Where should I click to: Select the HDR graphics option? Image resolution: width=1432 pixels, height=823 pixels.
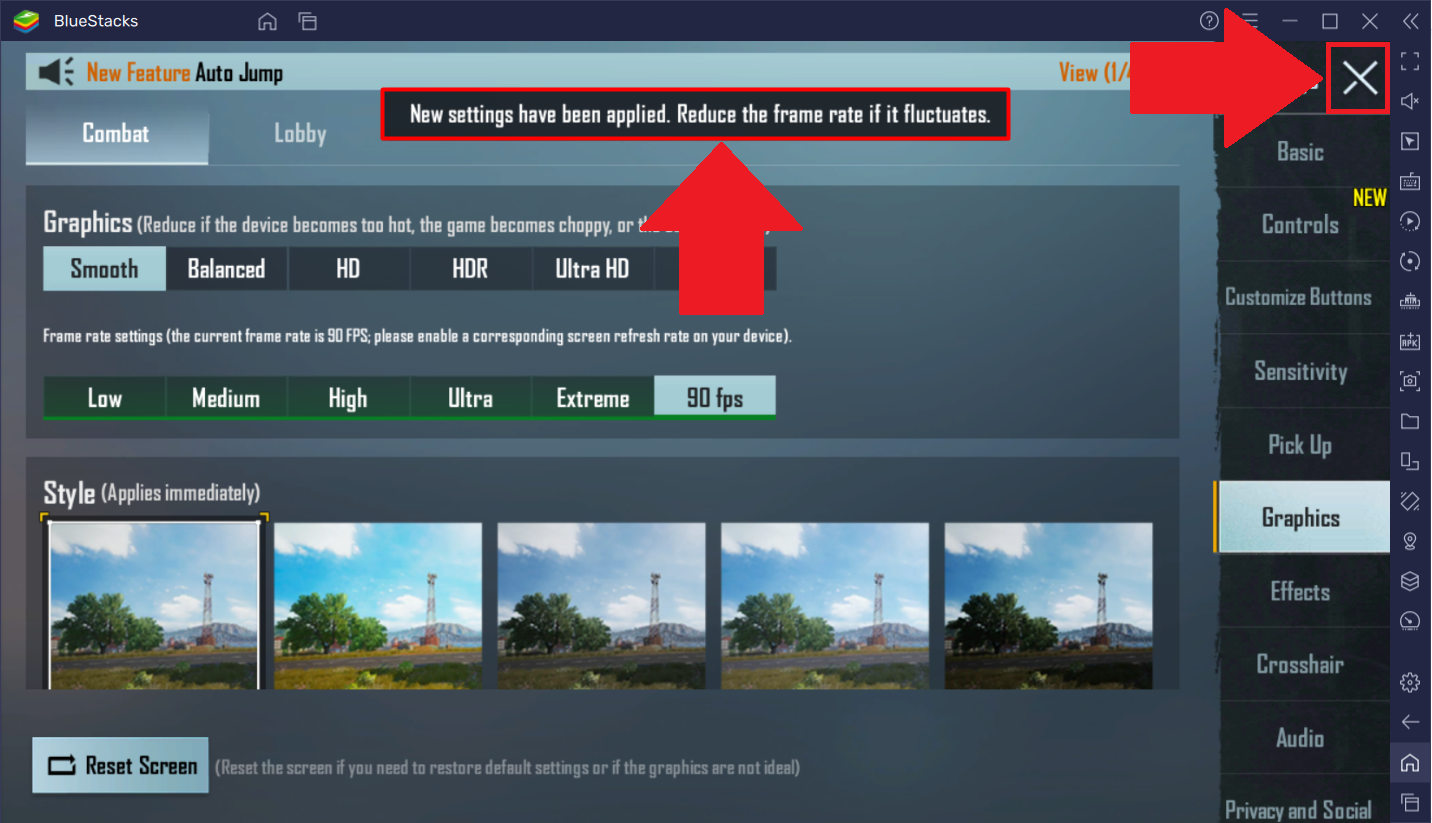click(470, 269)
